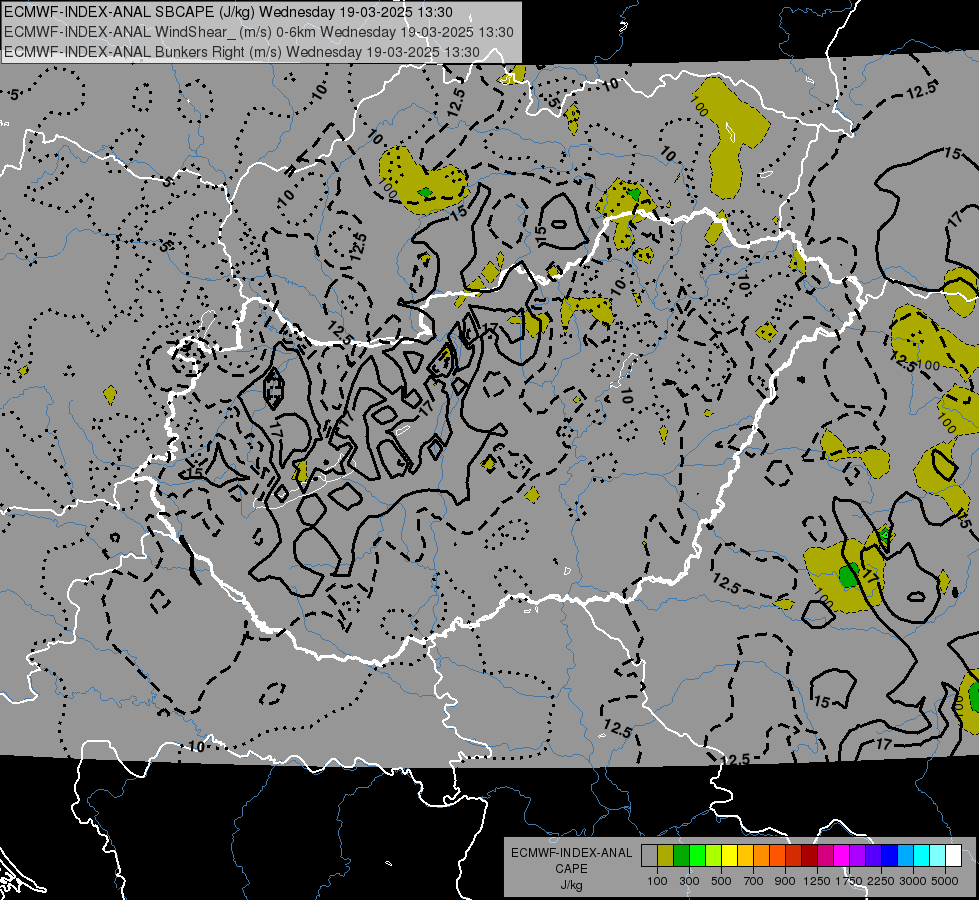Image resolution: width=979 pixels, height=900 pixels.
Task: Click the SBCAPE title line in the header
Action: (x=229, y=12)
